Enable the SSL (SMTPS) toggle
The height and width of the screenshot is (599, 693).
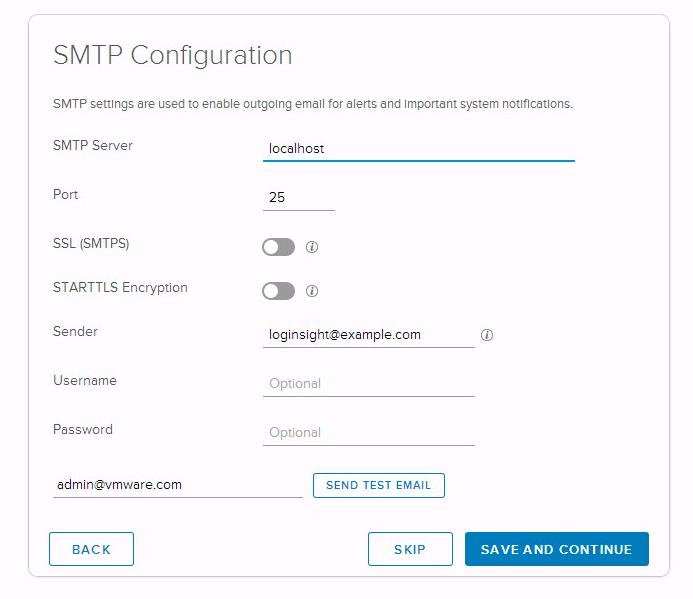[279, 247]
